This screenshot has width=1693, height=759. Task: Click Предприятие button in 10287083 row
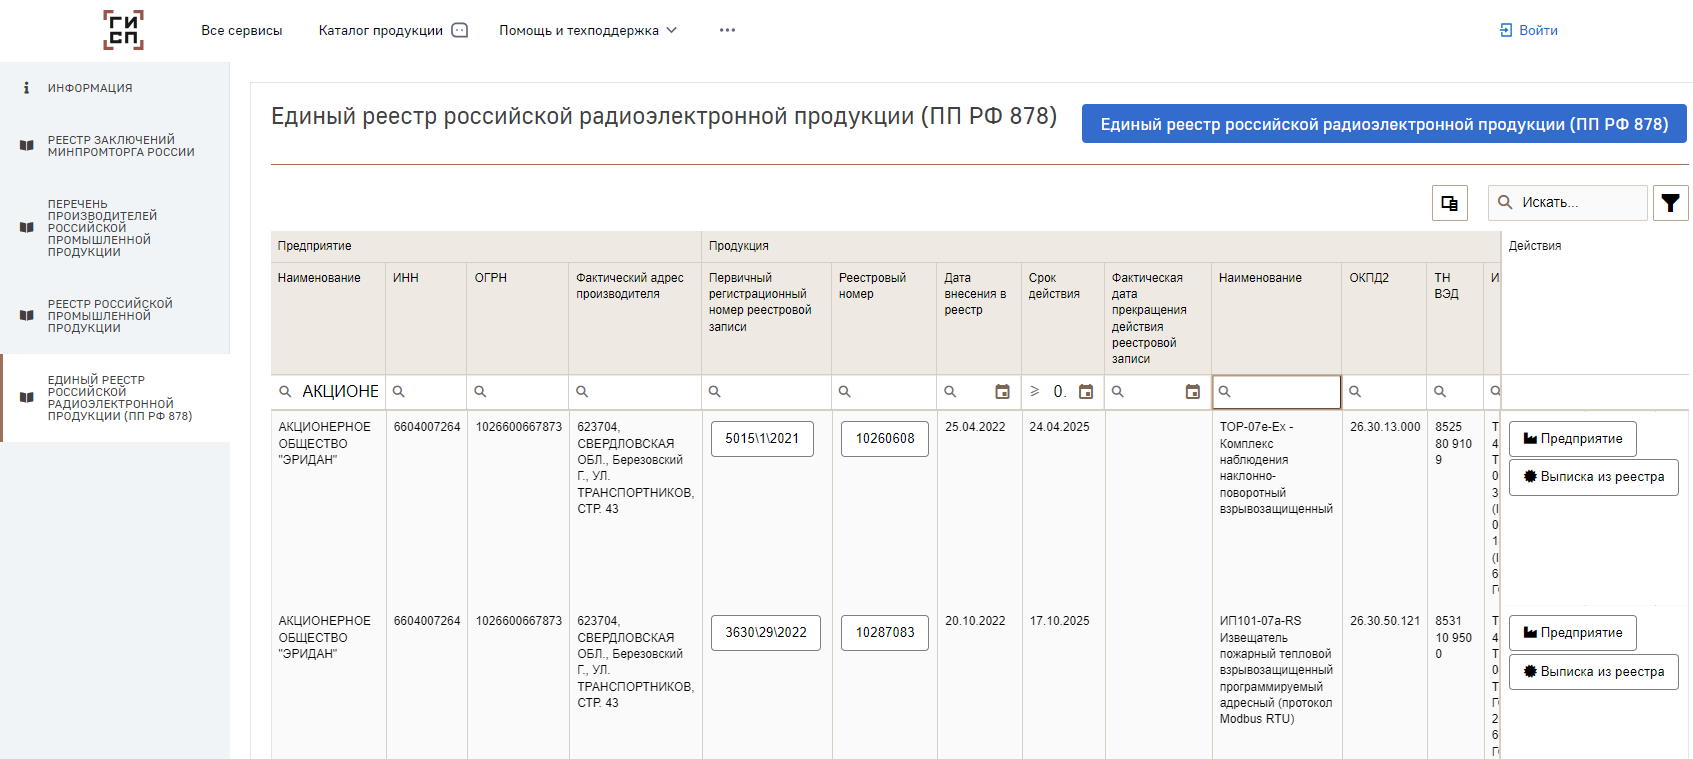1573,633
